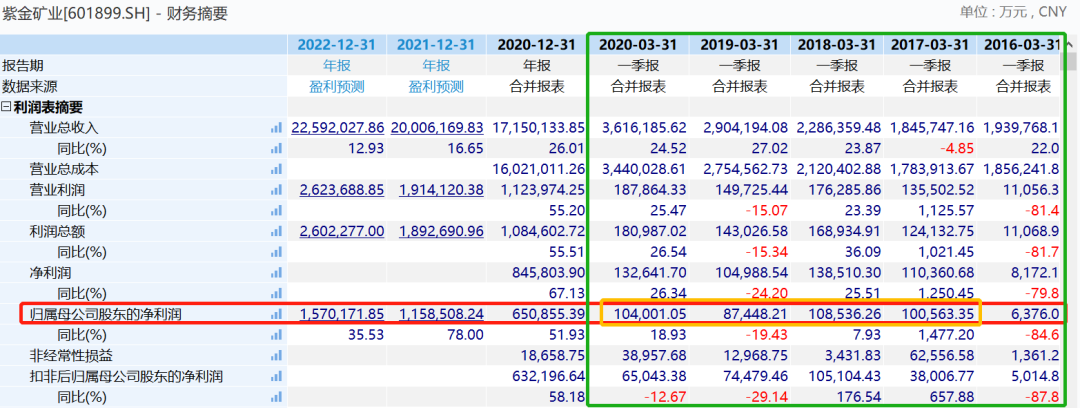Select the 2017-03-31 column header
1080x408 pixels.
[x=931, y=45]
